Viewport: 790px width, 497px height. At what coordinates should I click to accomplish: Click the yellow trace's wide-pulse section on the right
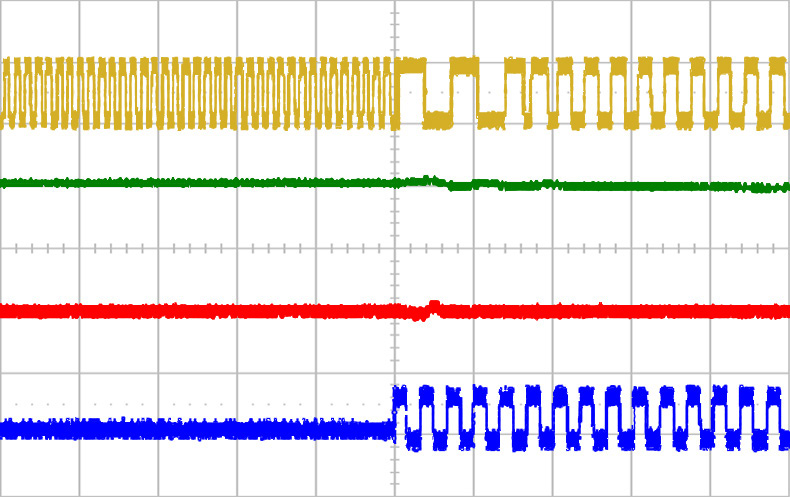620,93
